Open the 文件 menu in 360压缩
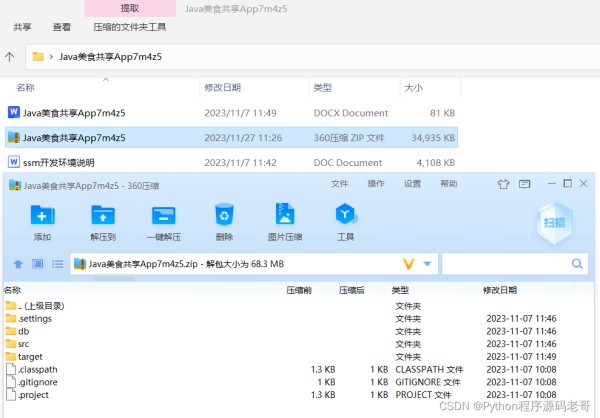Viewport: 600px width, 418px height. (x=339, y=184)
